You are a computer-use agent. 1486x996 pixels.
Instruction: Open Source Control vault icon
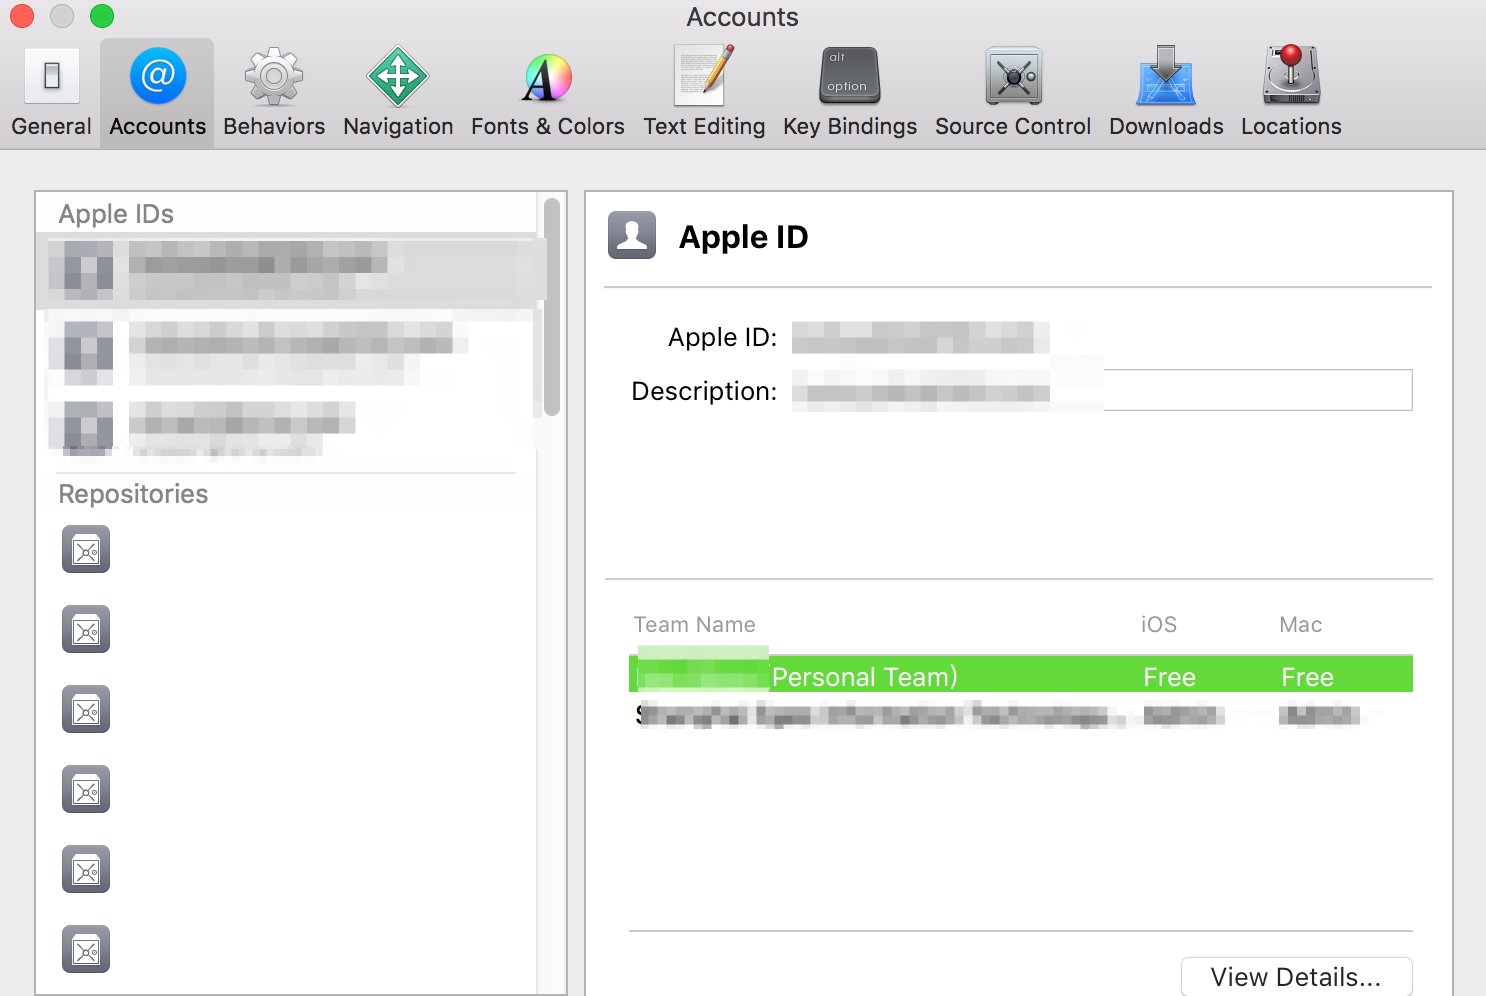1013,76
